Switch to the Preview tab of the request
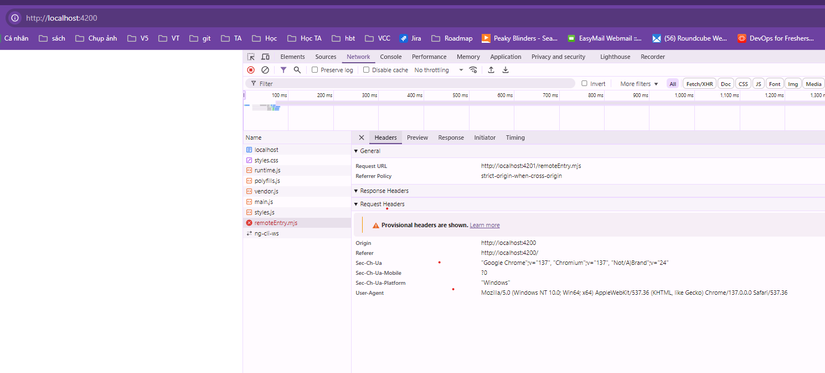The height and width of the screenshot is (373, 825). [x=417, y=137]
